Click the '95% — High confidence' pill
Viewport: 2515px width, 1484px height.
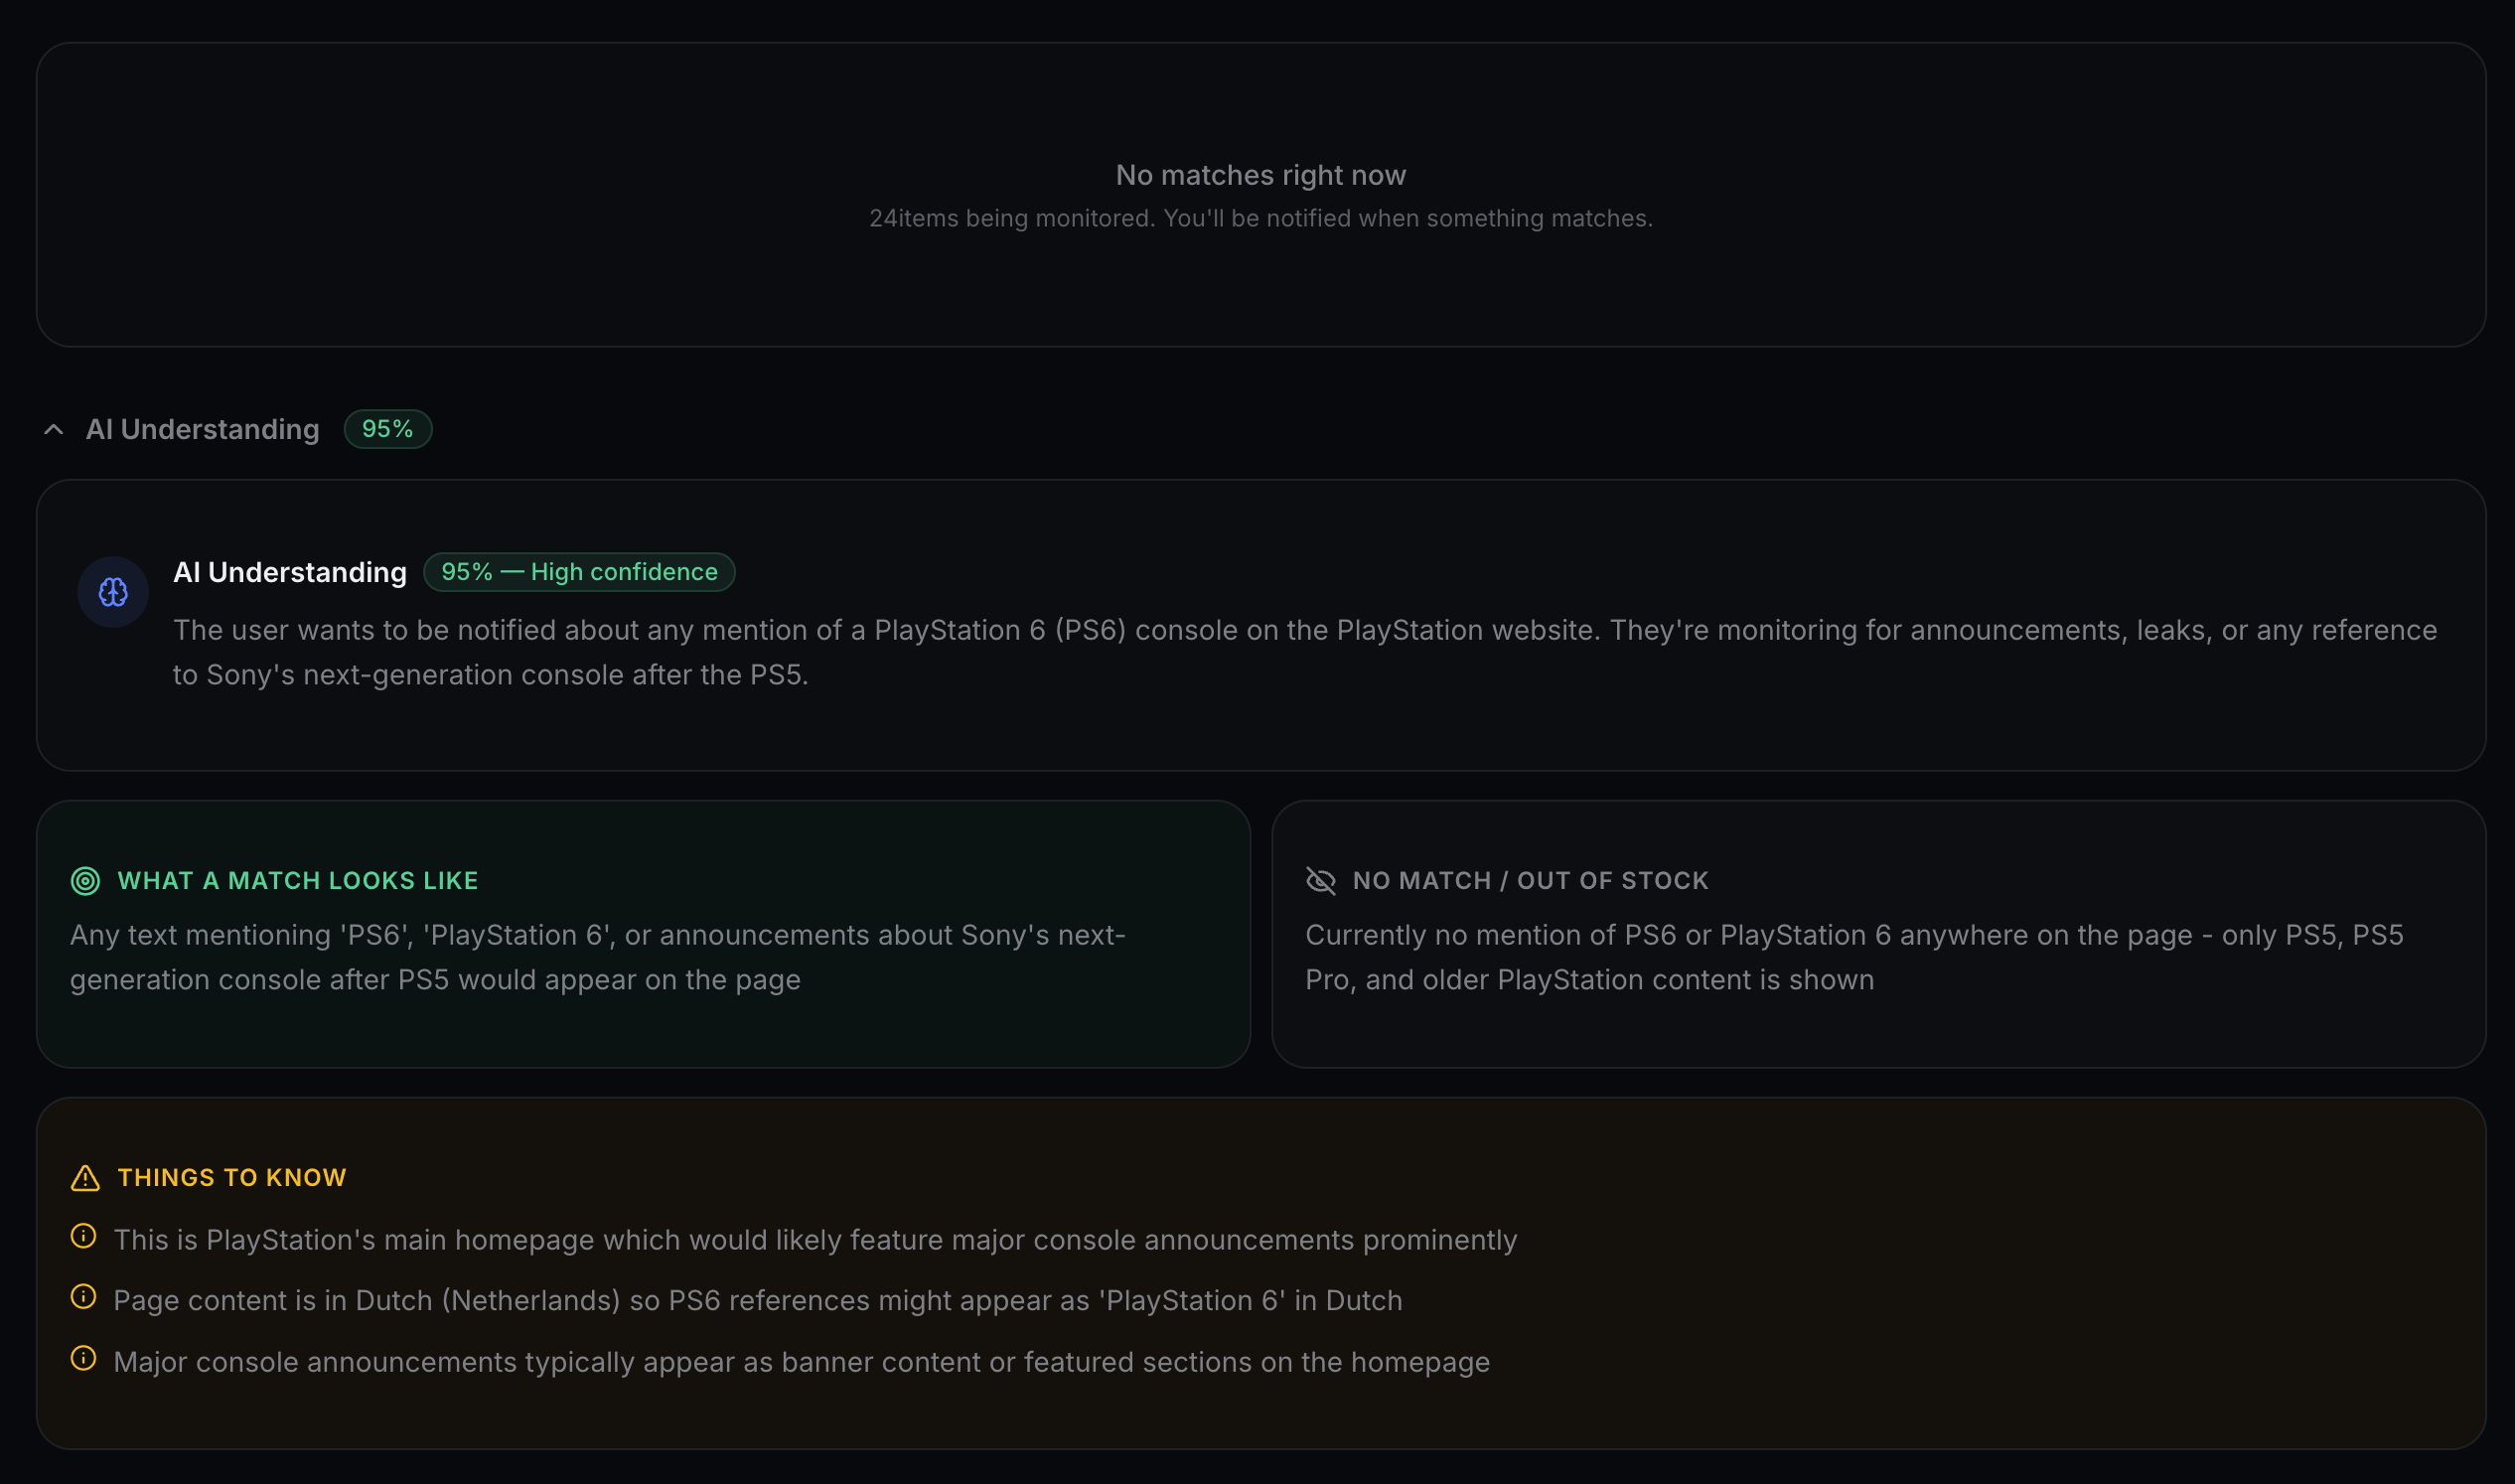coord(580,572)
